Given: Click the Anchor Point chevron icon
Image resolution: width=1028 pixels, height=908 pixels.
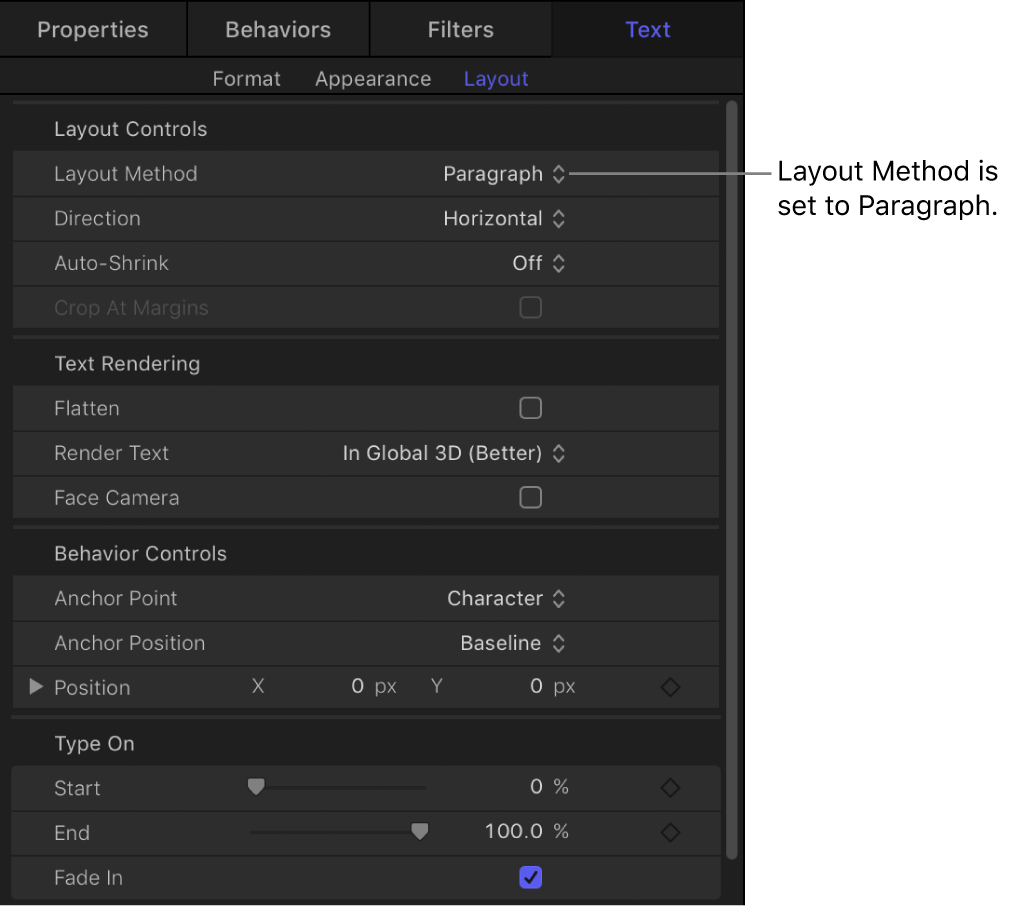Looking at the screenshot, I should pyautogui.click(x=559, y=598).
